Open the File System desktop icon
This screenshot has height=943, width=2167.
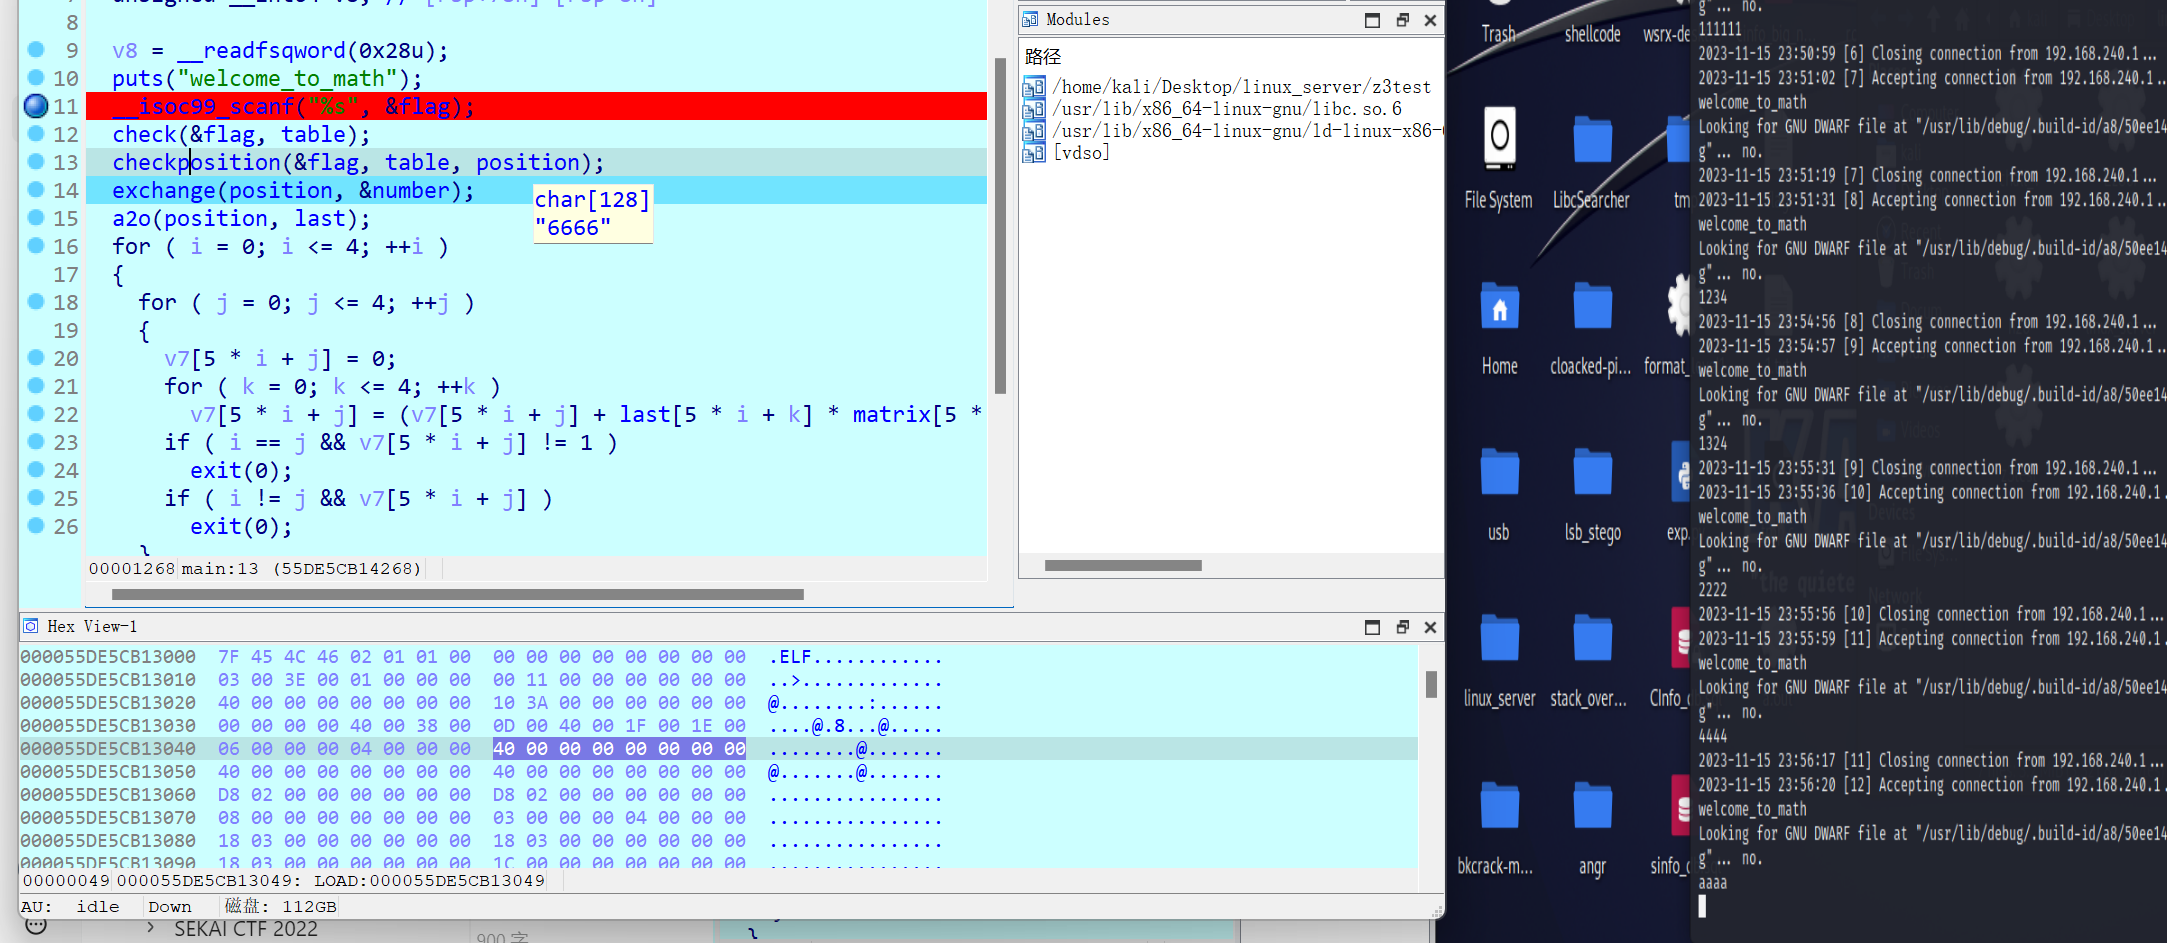point(1498,140)
